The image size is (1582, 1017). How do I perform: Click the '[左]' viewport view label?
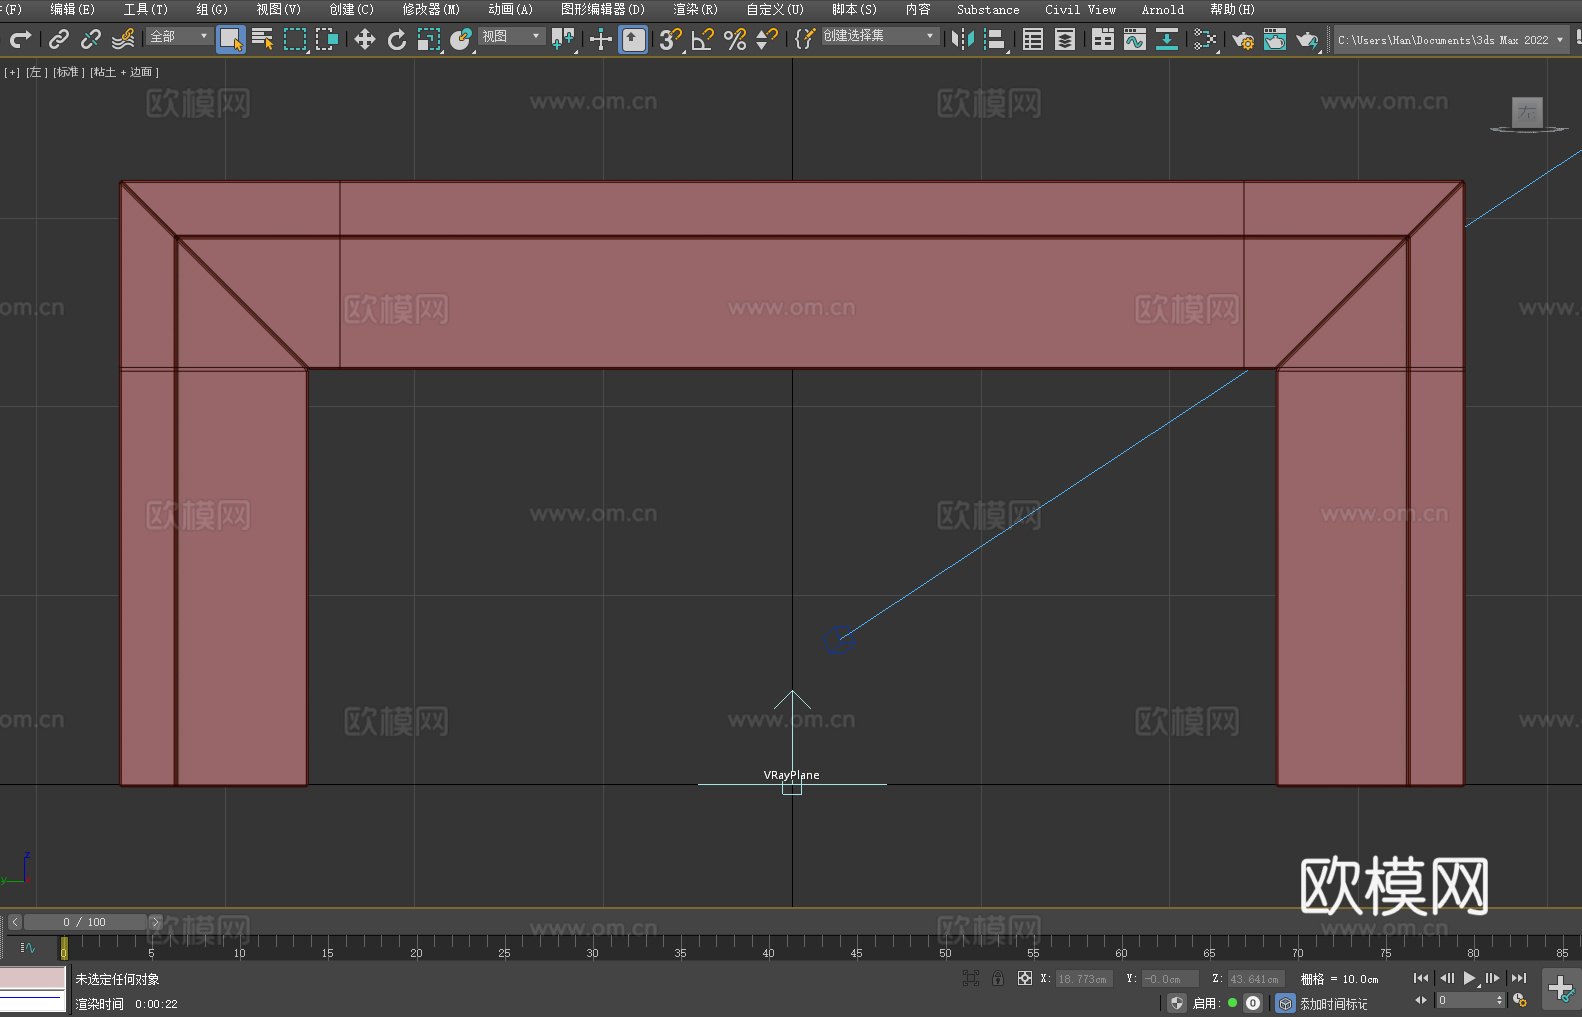pyautogui.click(x=35, y=72)
